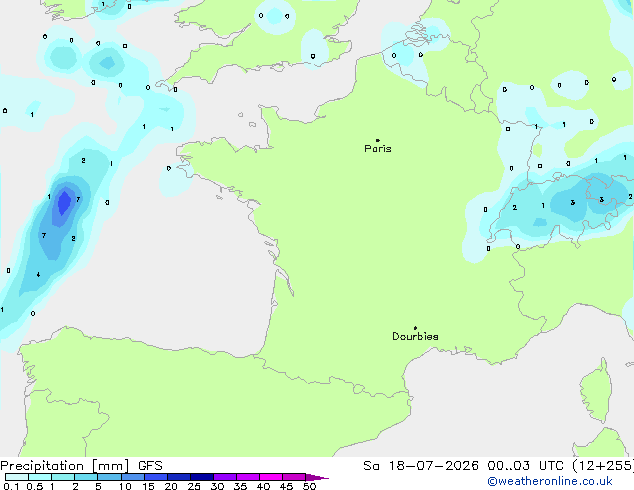Click the legend scale value 0.1
The height and width of the screenshot is (490, 634).
pyautogui.click(x=11, y=486)
